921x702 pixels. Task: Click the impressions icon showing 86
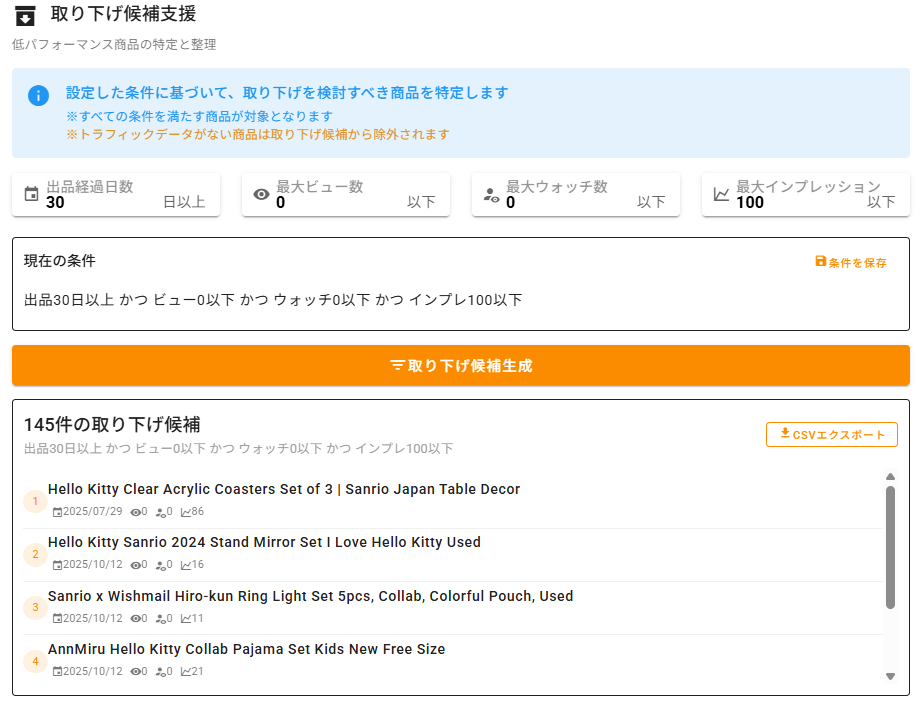click(x=186, y=512)
